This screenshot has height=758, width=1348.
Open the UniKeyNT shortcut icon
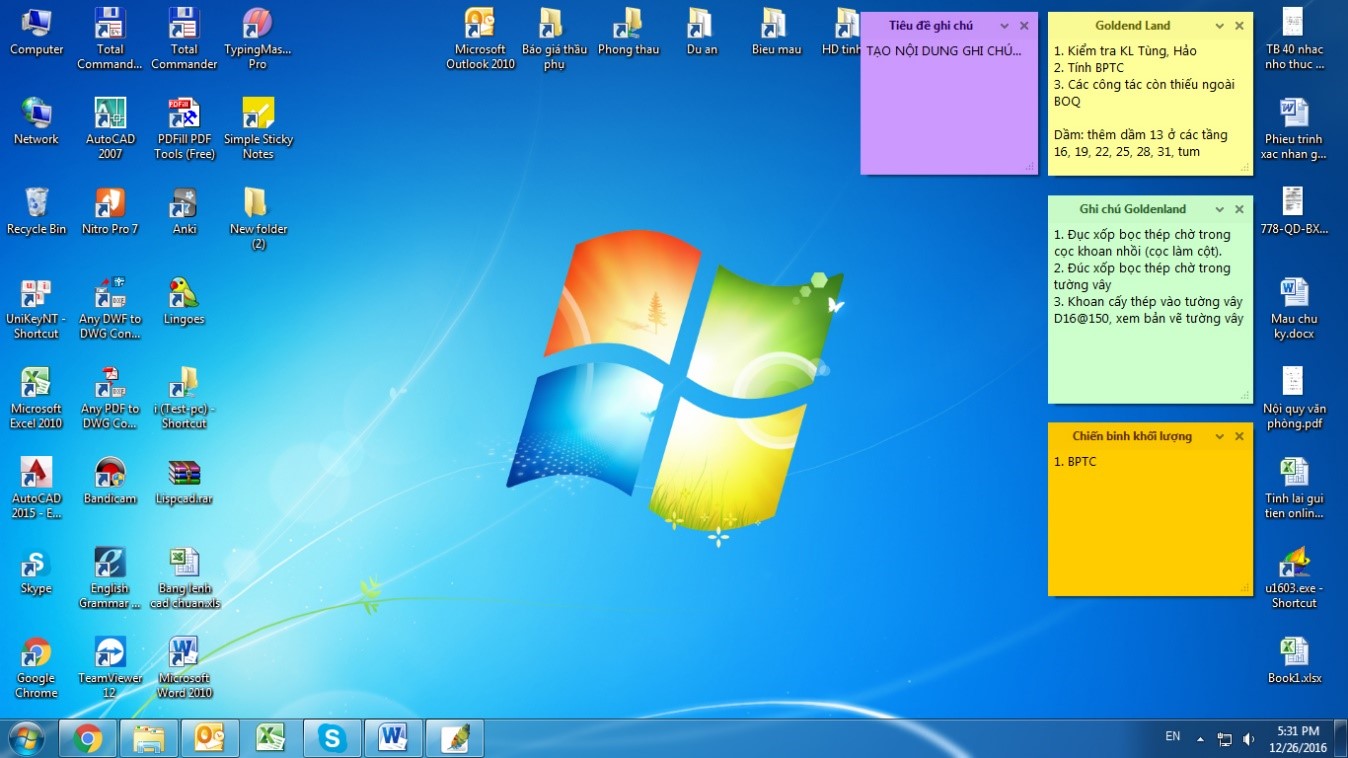pyautogui.click(x=36, y=295)
